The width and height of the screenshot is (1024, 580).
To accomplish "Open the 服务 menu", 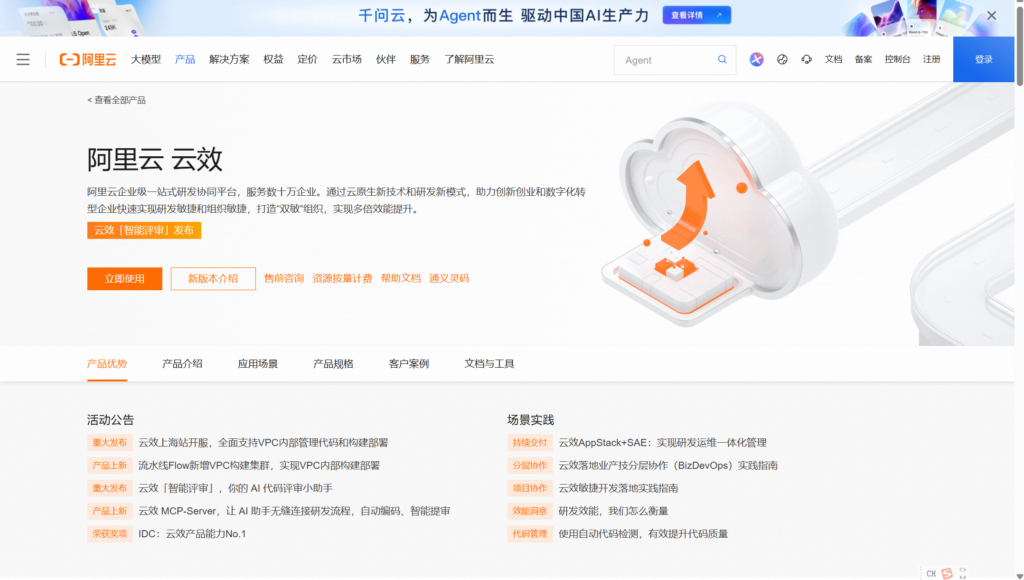I will pyautogui.click(x=420, y=59).
